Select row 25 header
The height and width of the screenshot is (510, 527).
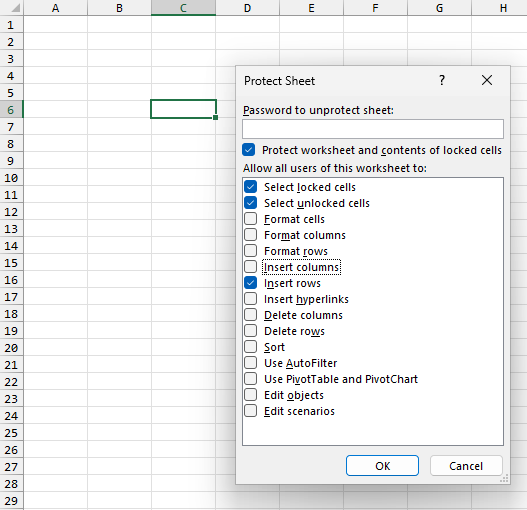click(11, 433)
